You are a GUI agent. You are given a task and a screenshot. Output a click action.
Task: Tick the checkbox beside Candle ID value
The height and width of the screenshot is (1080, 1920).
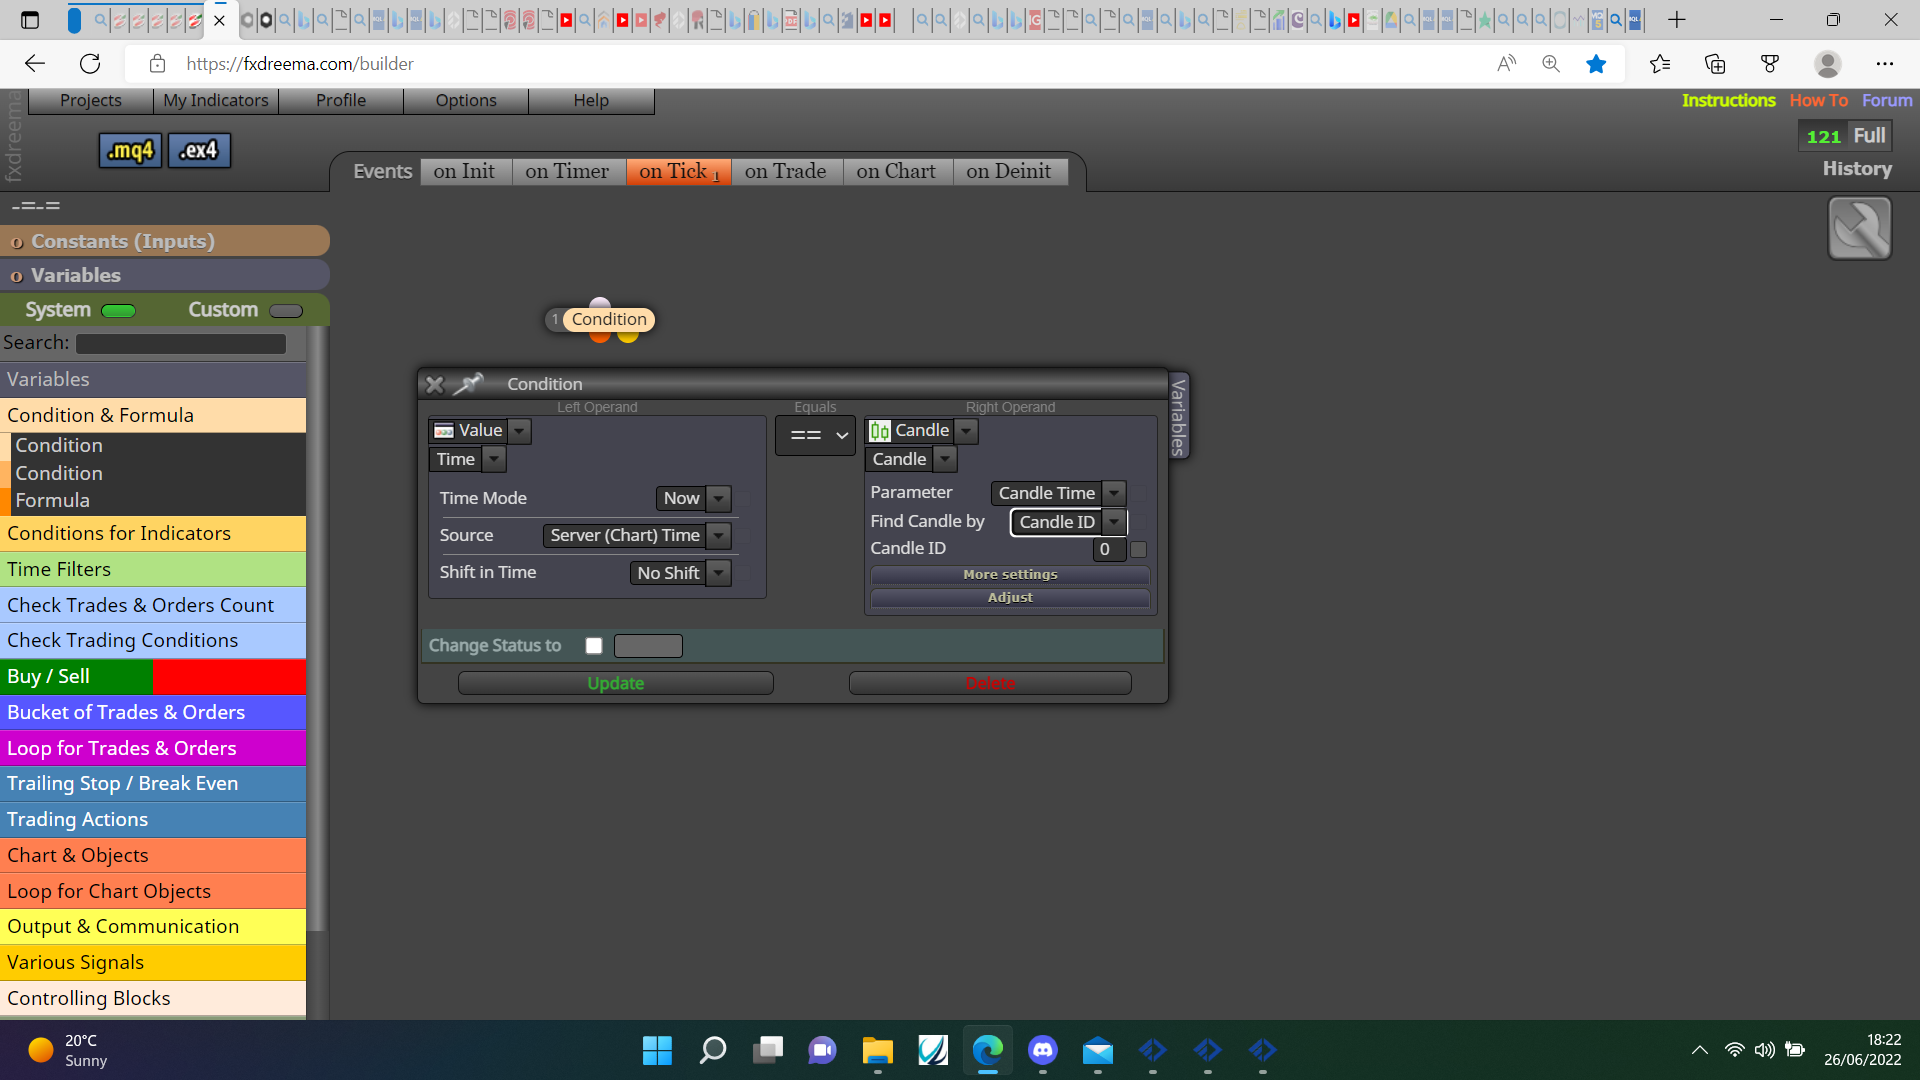[x=1138, y=549]
